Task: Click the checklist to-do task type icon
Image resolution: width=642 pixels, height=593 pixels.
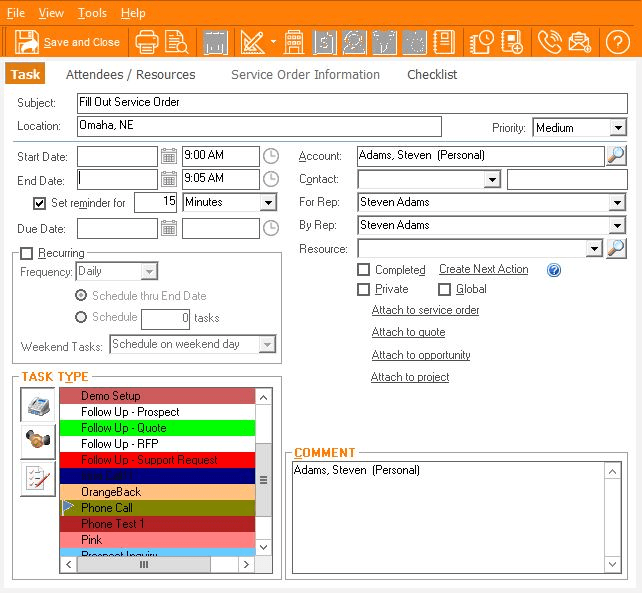Action: tap(38, 478)
